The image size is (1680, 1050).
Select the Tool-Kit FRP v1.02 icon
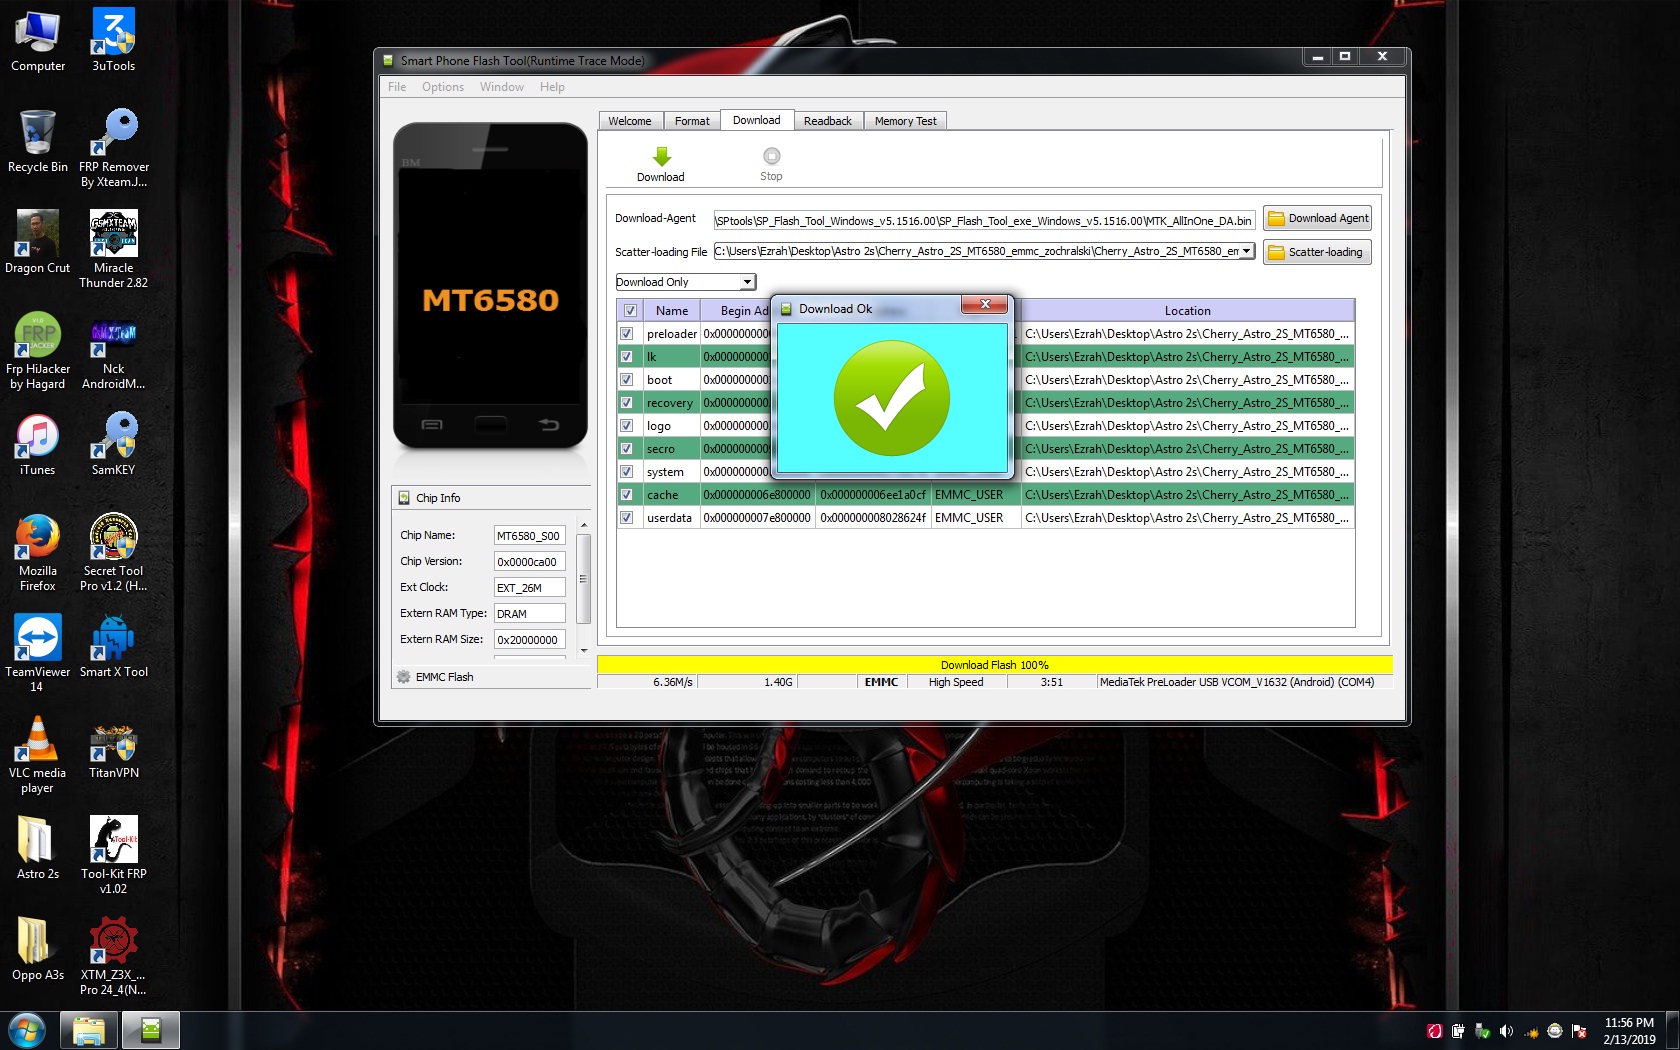click(114, 855)
